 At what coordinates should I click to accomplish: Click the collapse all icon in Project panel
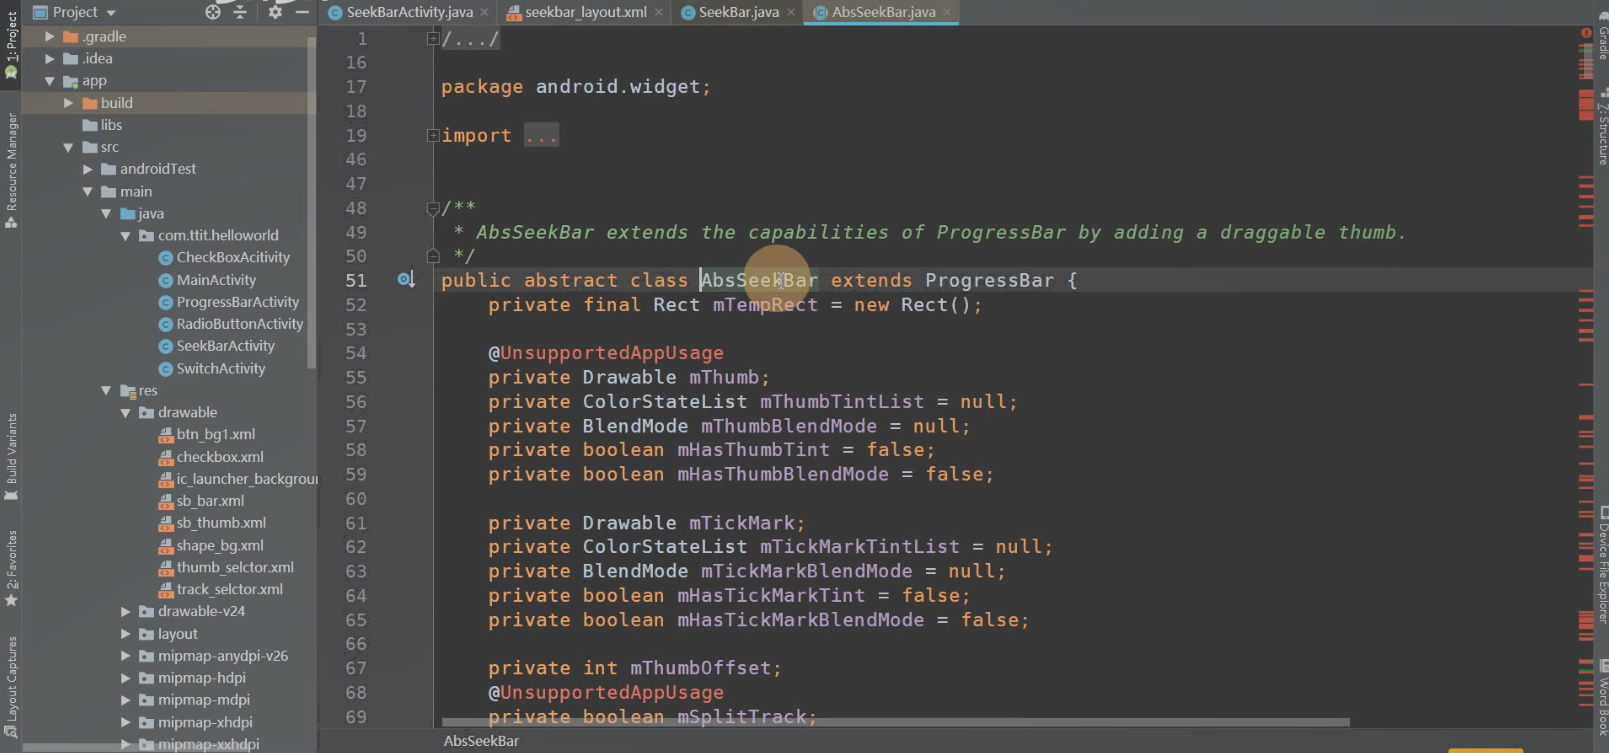click(240, 12)
